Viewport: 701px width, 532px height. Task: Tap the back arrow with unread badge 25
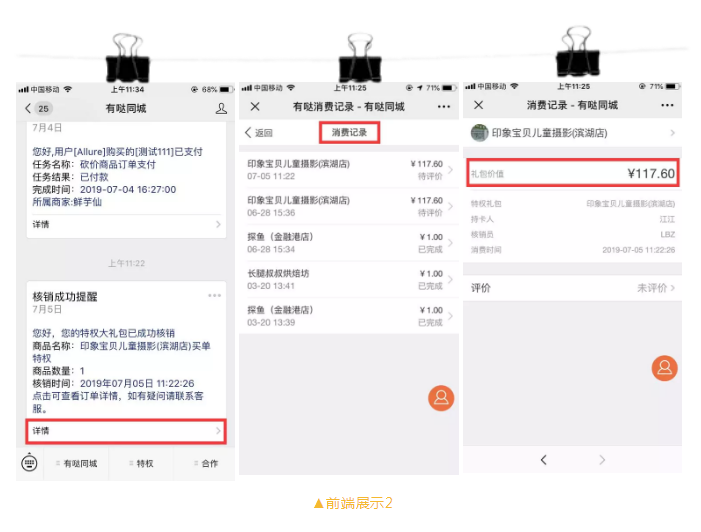pos(38,108)
